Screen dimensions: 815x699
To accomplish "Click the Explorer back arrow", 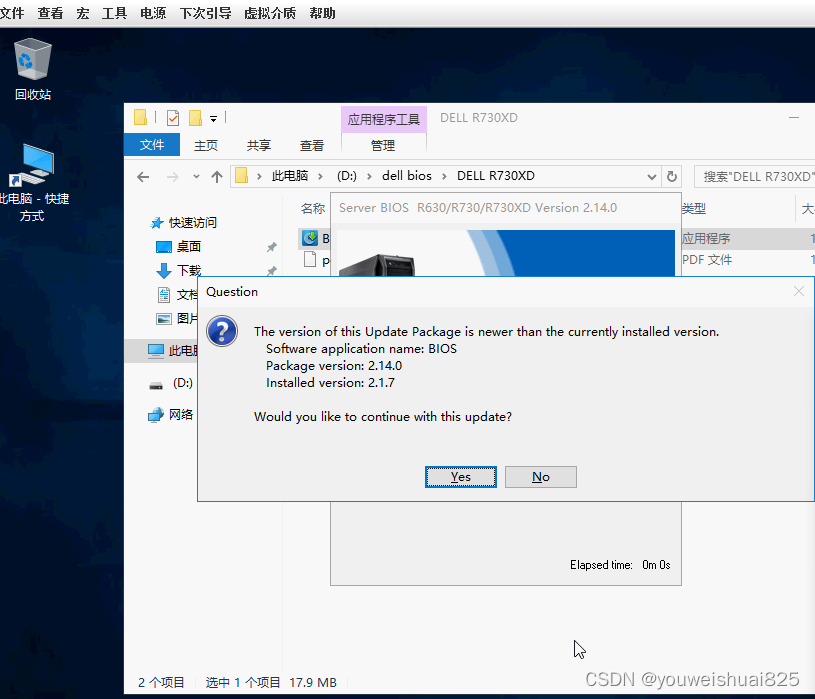I will click(x=143, y=177).
